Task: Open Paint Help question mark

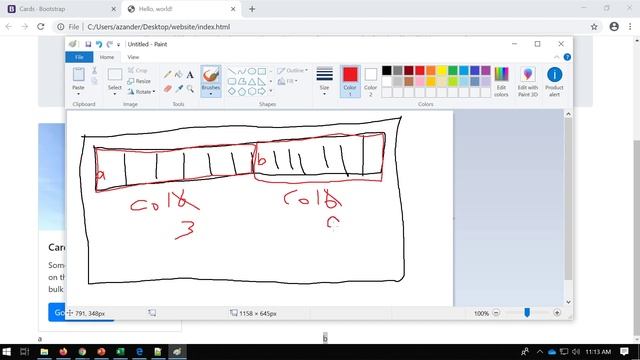Action: 567,57
